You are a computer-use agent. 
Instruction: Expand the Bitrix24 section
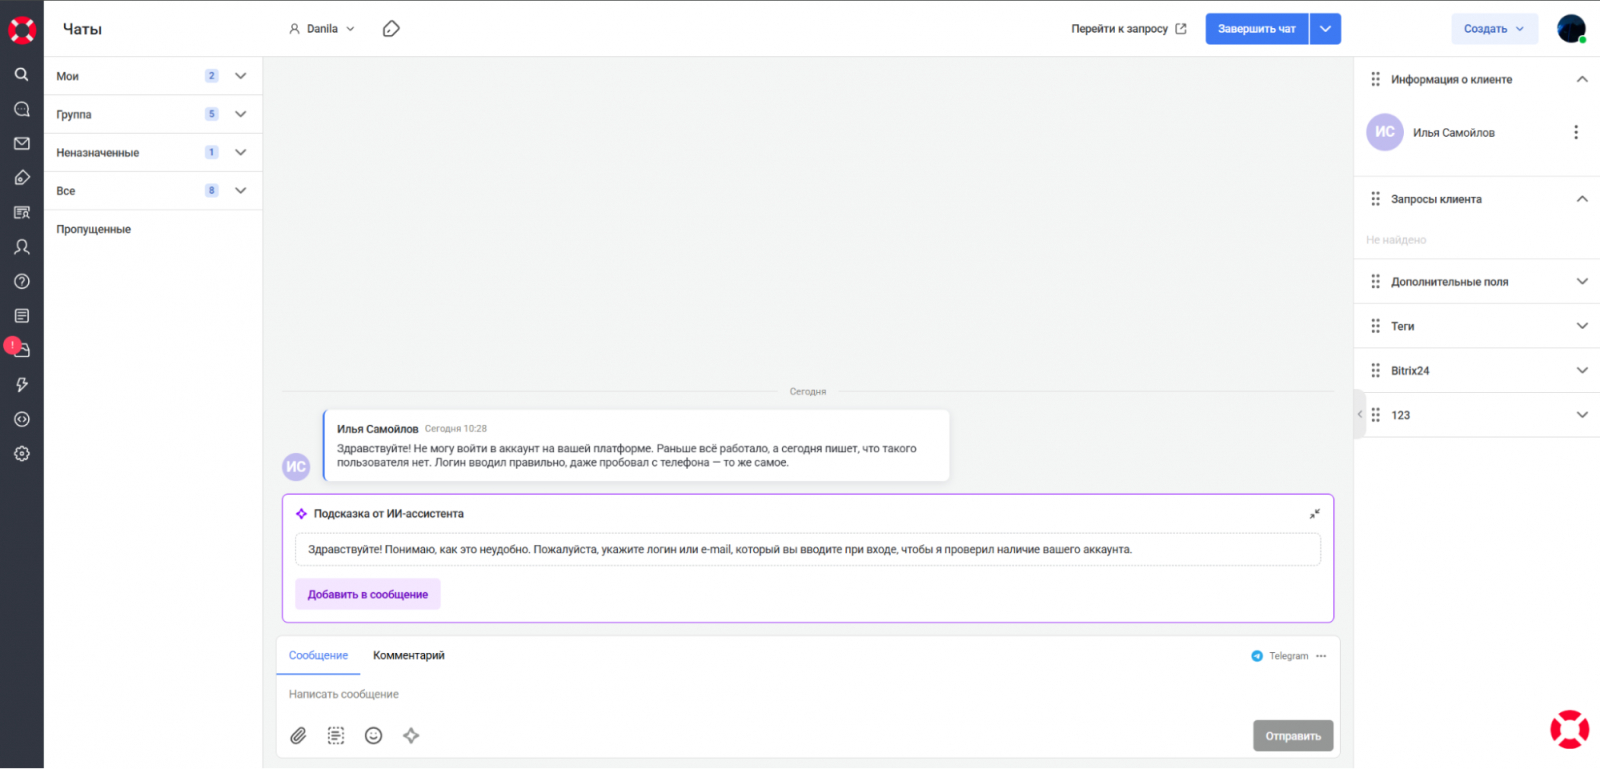[x=1582, y=370]
